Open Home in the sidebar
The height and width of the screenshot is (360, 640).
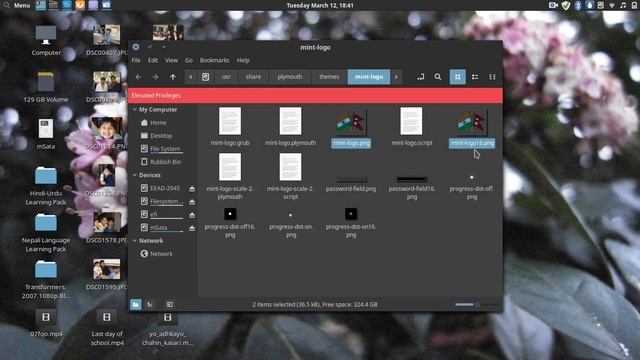pos(158,122)
